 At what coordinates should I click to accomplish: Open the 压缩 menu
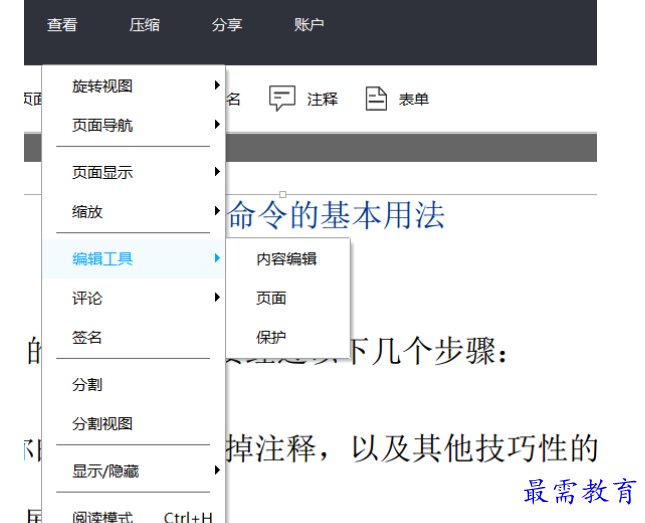click(144, 25)
